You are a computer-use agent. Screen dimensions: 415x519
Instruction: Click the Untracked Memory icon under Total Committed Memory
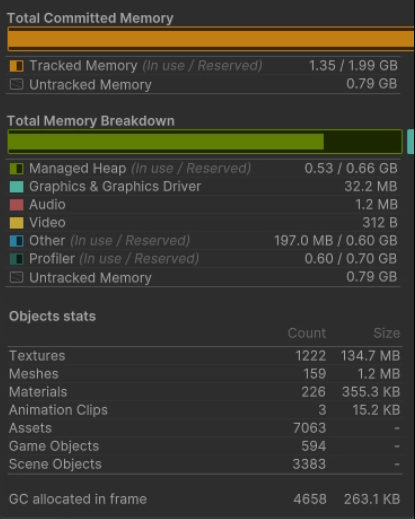(x=16, y=84)
